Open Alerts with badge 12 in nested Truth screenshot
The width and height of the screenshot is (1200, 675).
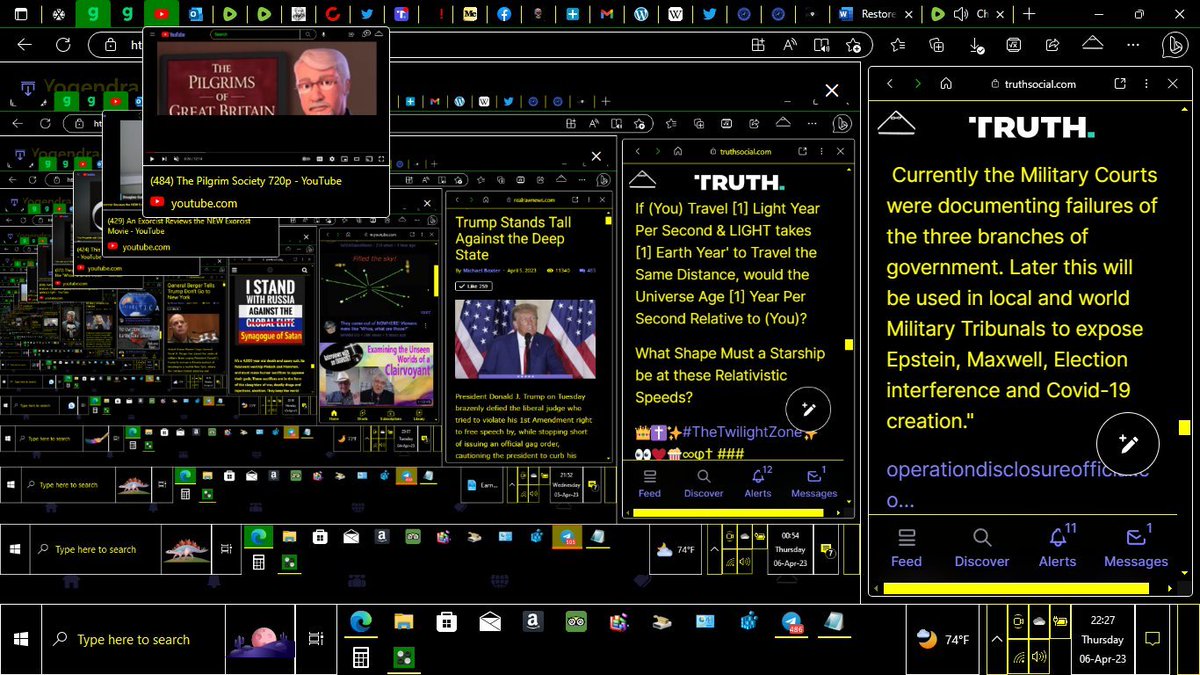759,482
